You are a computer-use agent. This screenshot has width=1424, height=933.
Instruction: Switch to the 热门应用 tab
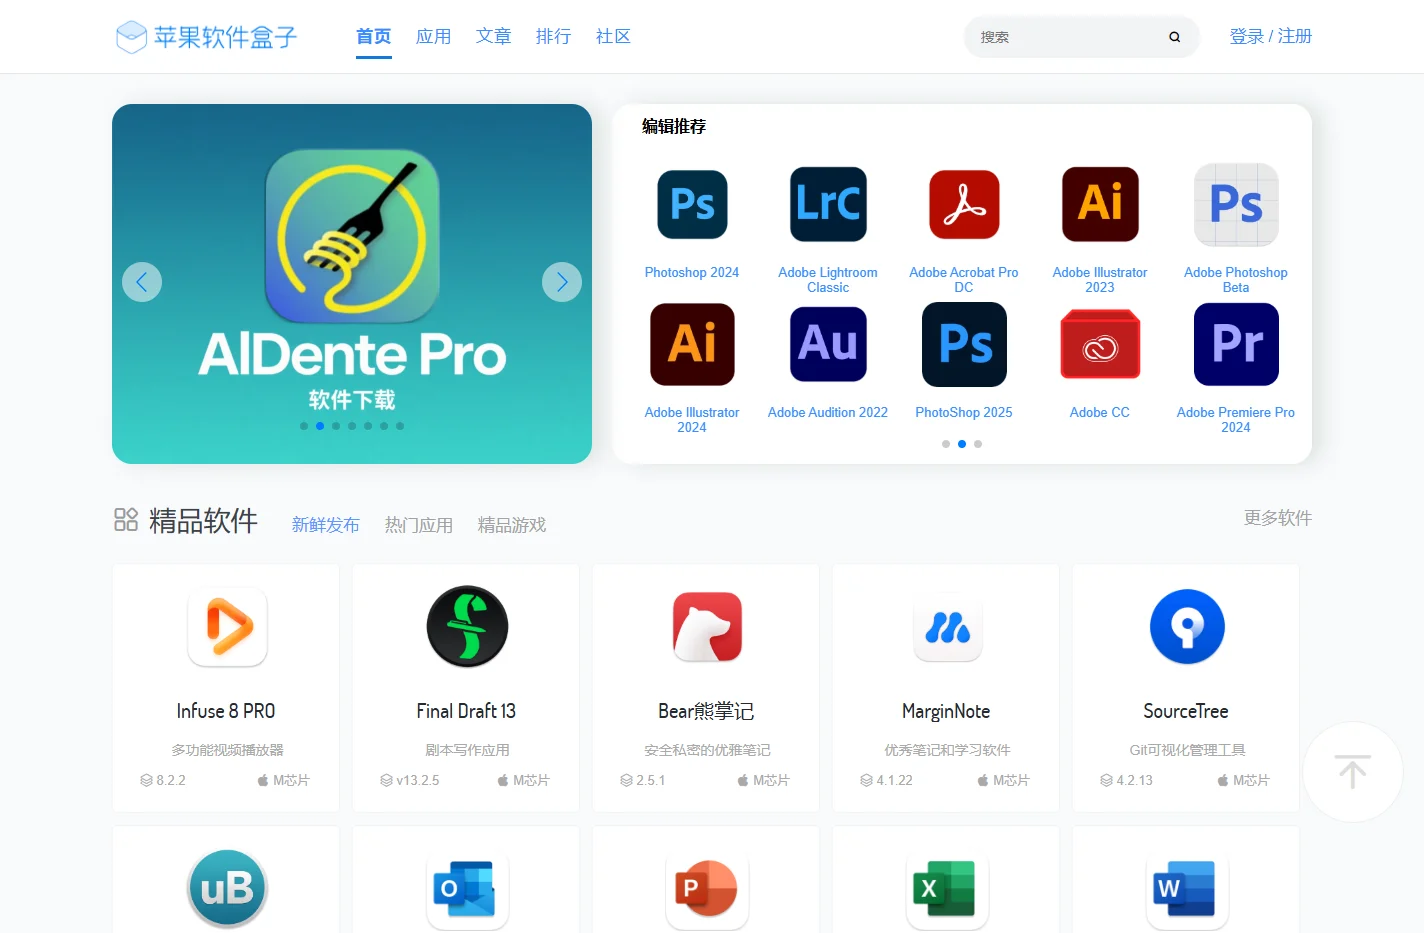click(419, 525)
